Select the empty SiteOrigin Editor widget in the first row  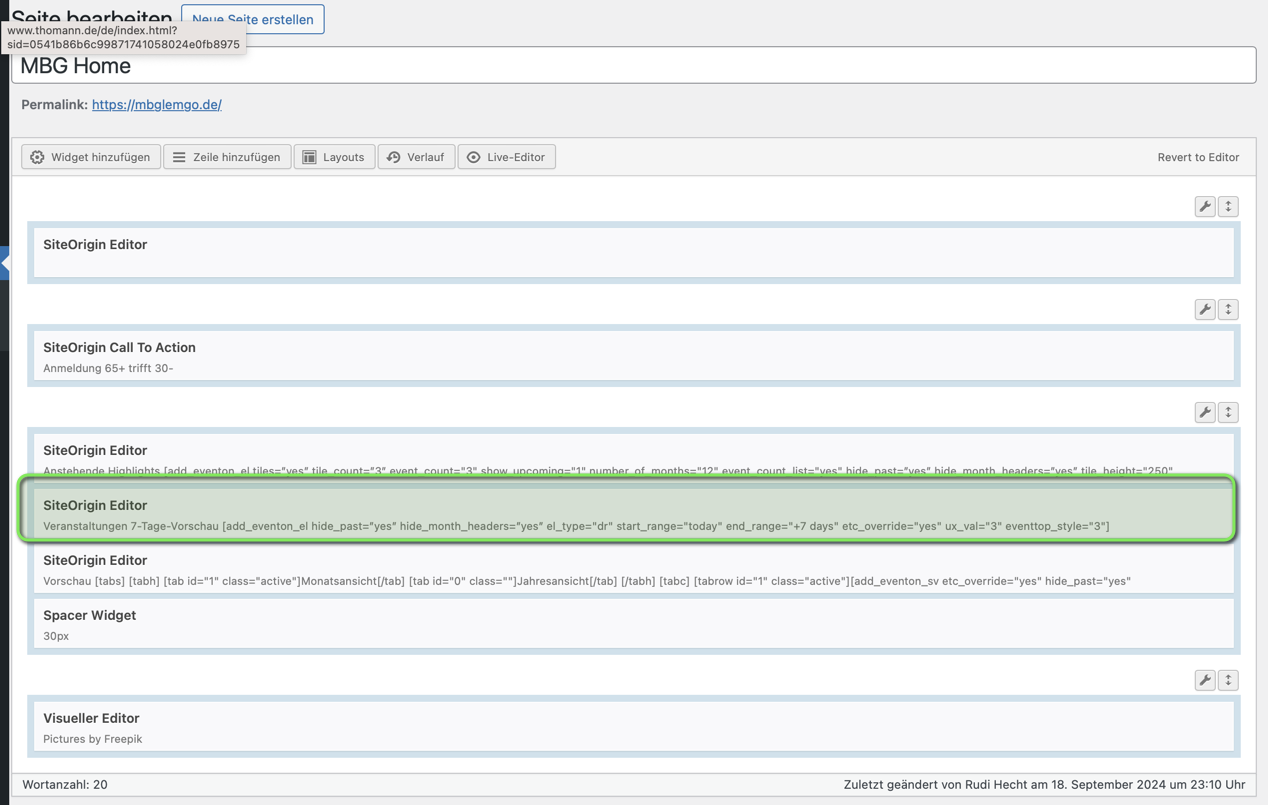click(x=634, y=253)
